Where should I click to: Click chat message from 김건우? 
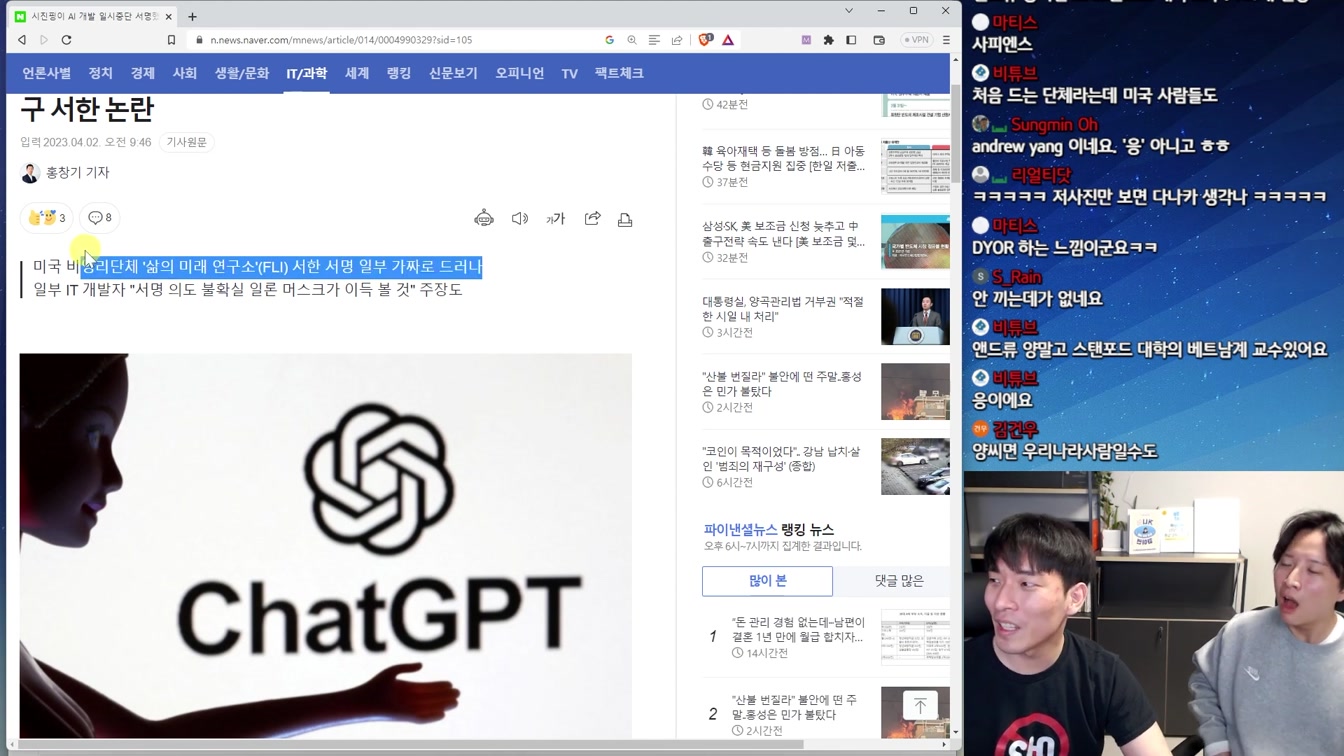click(x=1065, y=451)
